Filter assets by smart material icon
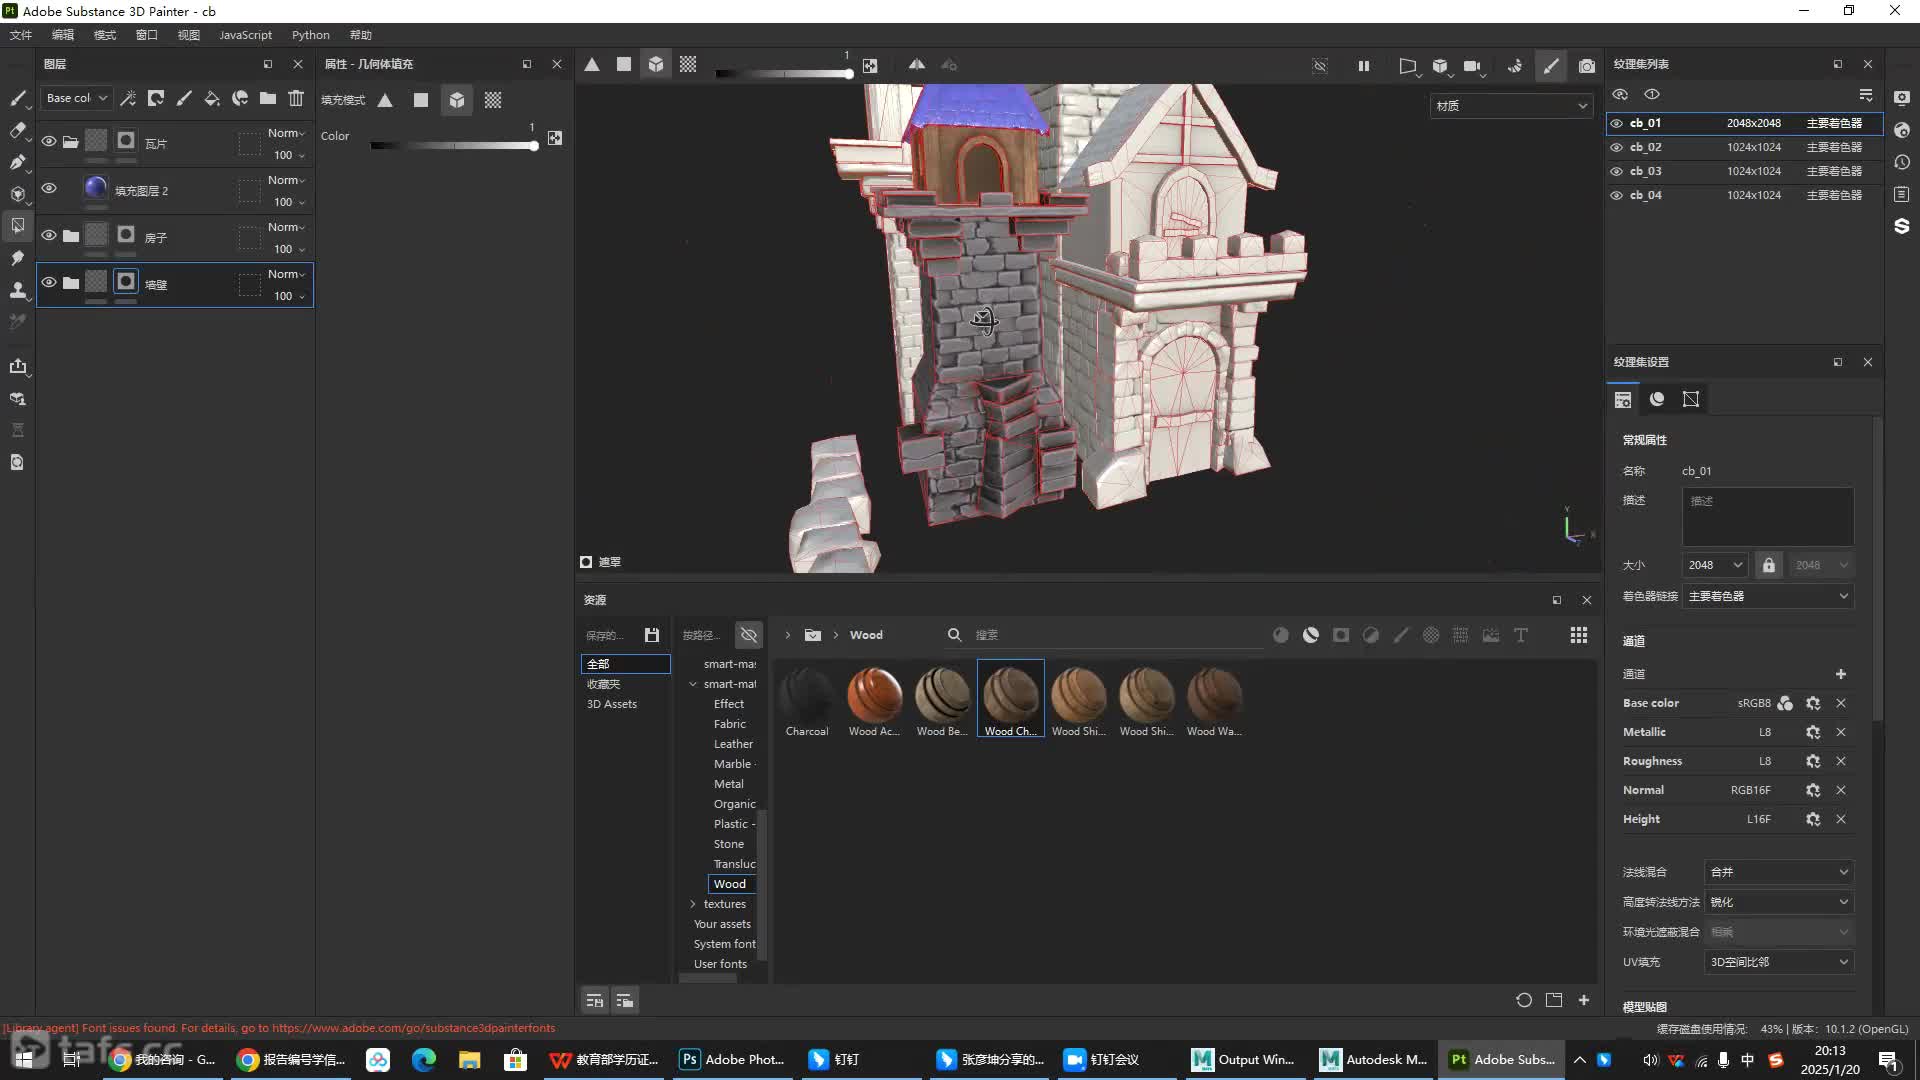The height and width of the screenshot is (1080, 1920). (x=1311, y=635)
